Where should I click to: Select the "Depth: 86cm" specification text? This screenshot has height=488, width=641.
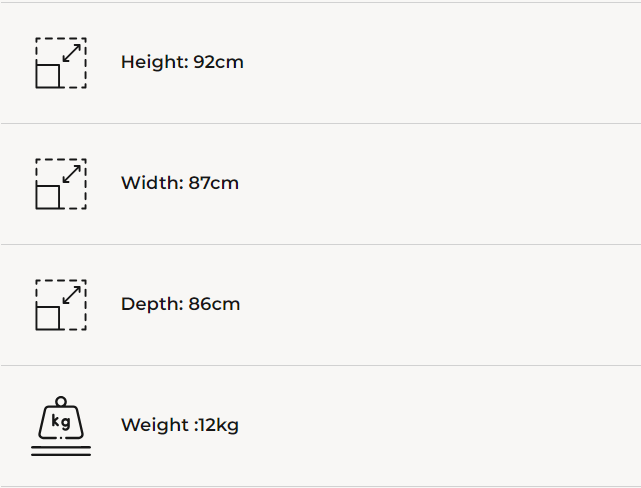pyautogui.click(x=180, y=304)
